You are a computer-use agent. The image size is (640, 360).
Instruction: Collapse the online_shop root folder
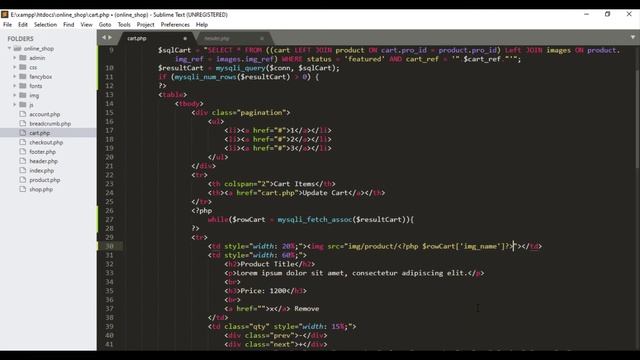tap(9, 48)
